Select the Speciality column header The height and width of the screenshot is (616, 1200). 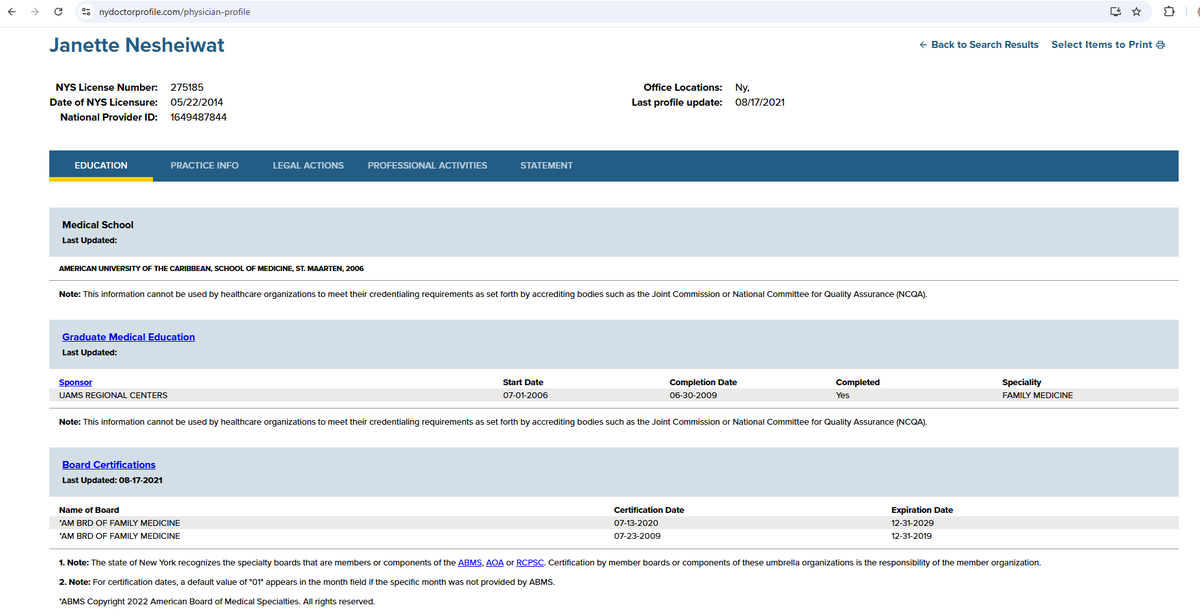1022,382
